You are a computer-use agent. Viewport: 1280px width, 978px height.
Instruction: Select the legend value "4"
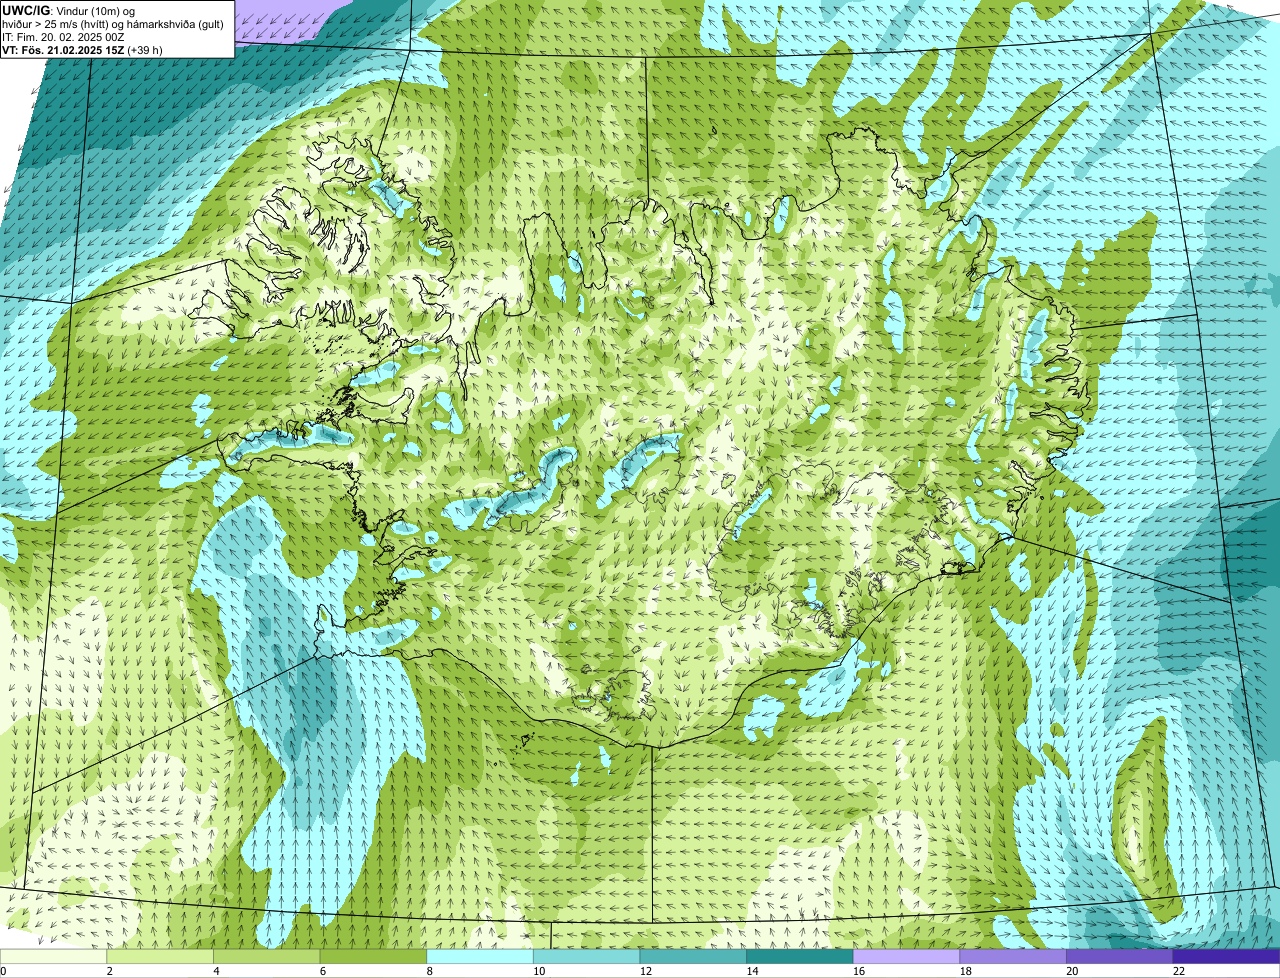(215, 971)
